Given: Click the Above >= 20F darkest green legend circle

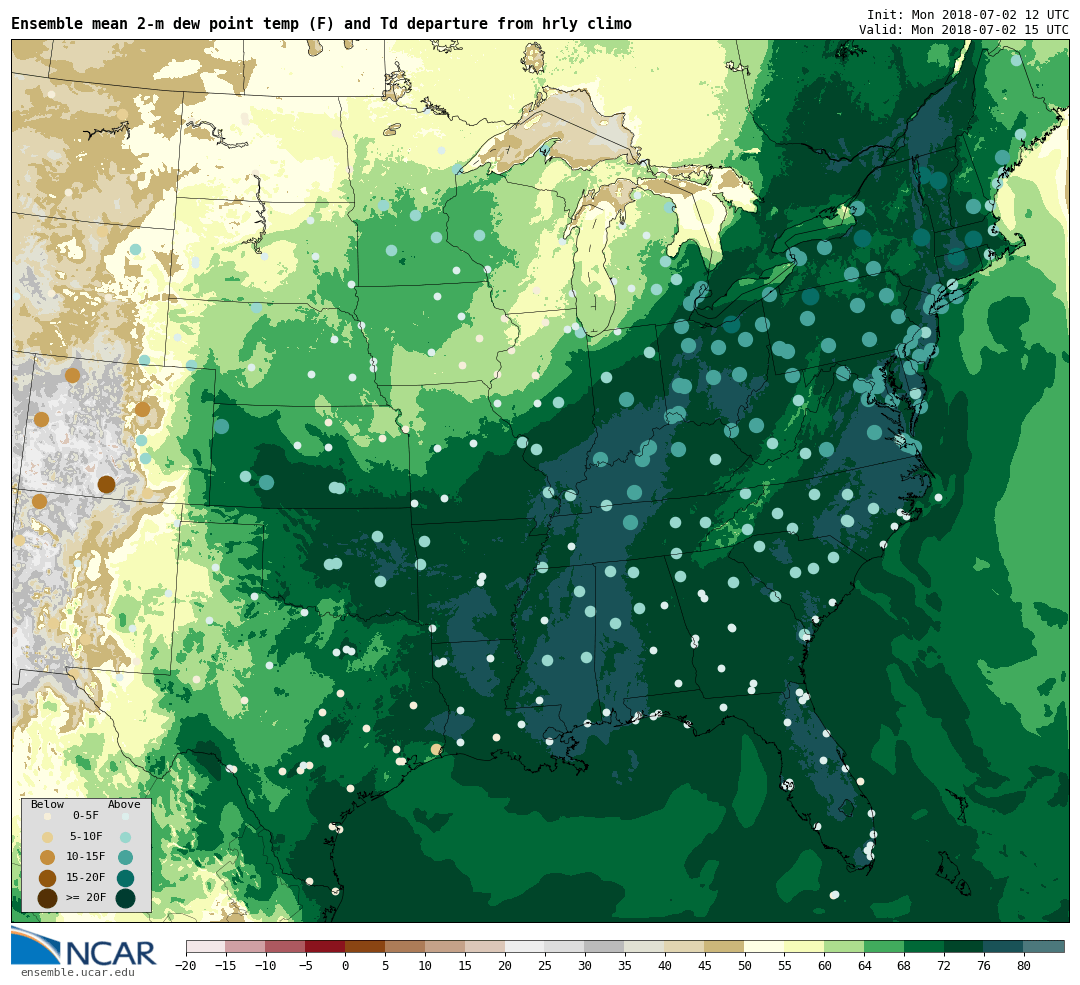Looking at the screenshot, I should [125, 899].
